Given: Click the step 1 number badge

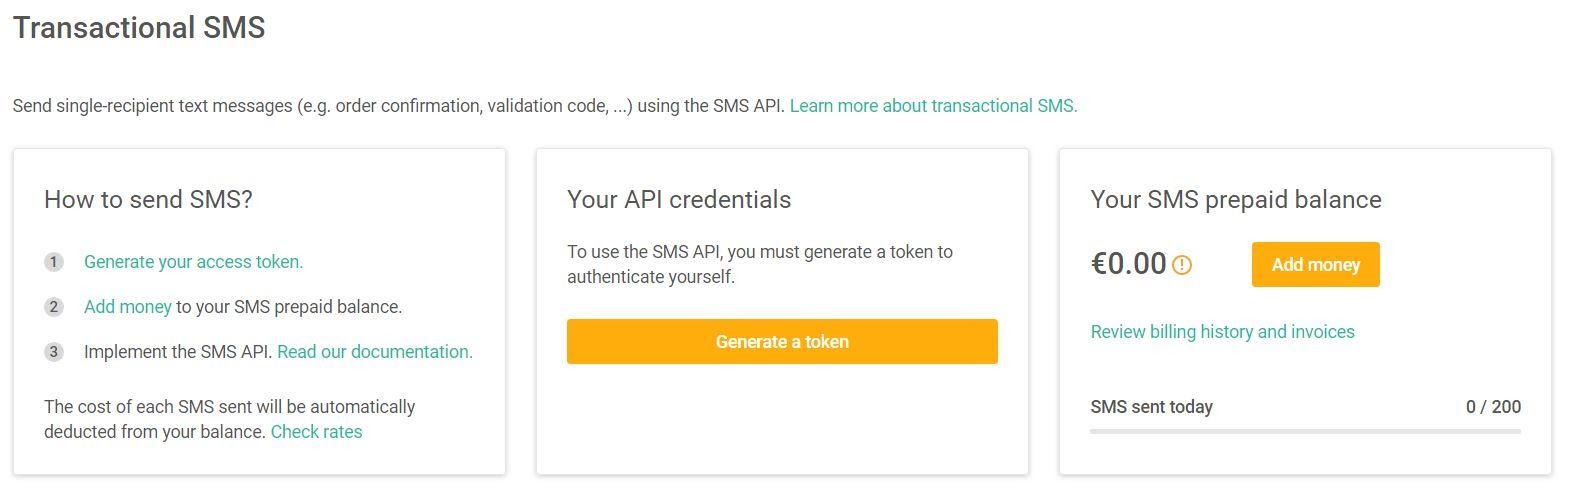Looking at the screenshot, I should pyautogui.click(x=54, y=262).
